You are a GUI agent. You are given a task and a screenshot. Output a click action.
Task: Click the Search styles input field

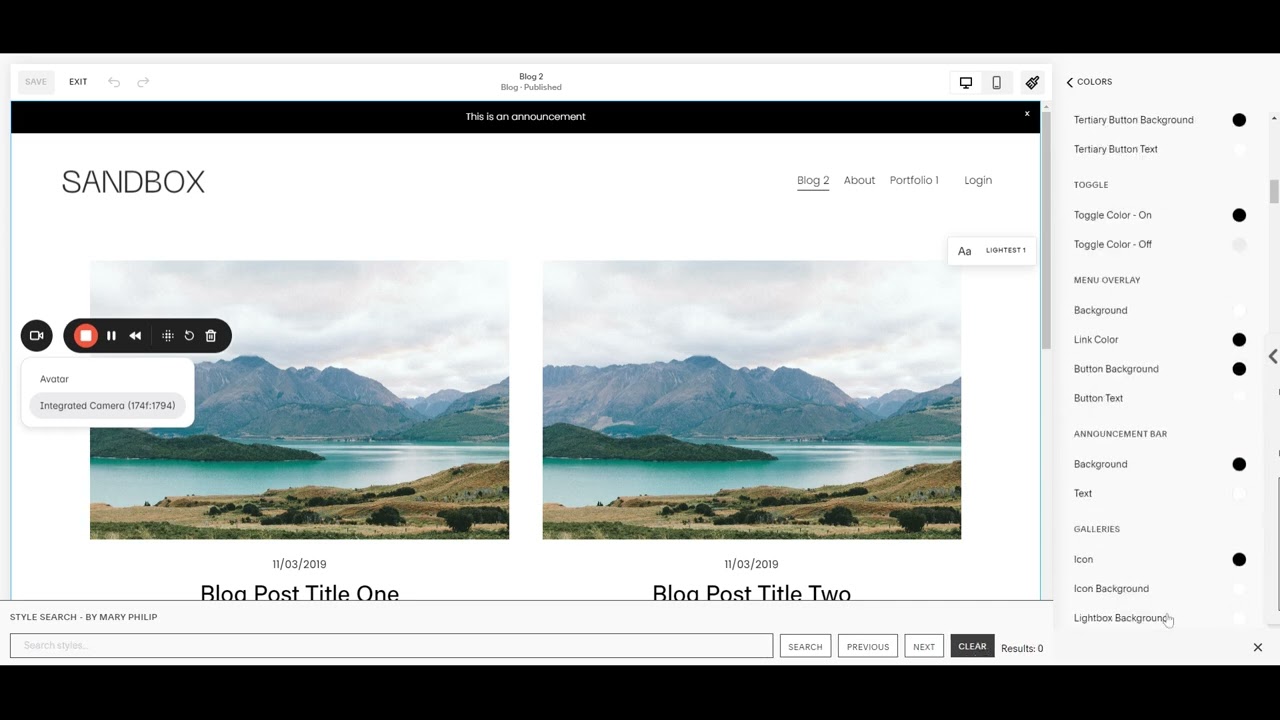tap(391, 646)
